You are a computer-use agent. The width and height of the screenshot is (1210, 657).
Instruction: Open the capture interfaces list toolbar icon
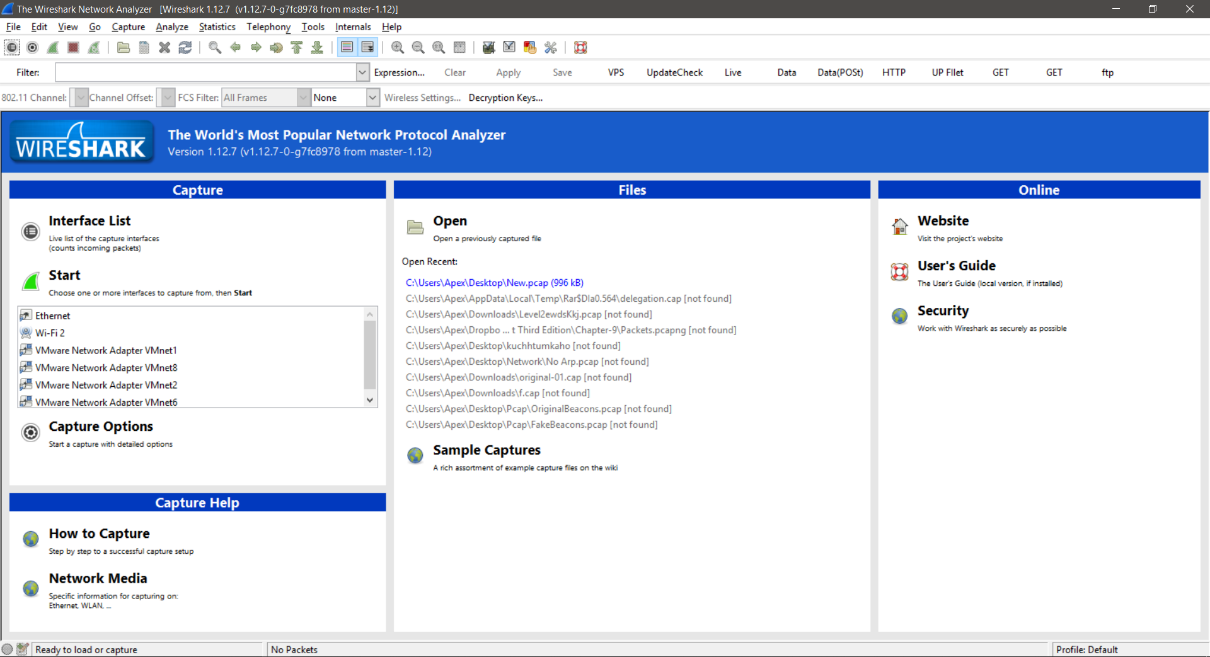tap(12, 47)
